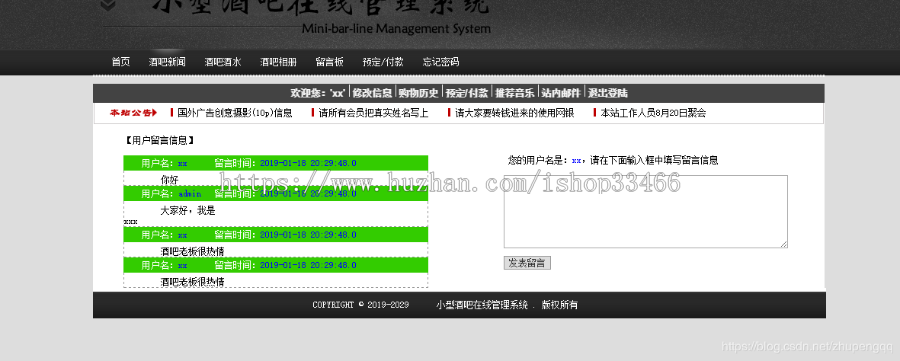900x361 pixels.
Task: Open 站内邮件 link
Action: coord(561,93)
